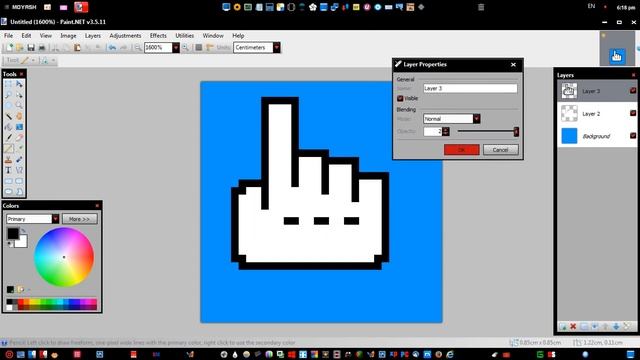Viewport: 640px width, 360px height.
Task: Add new layer icon in Layers panel
Action: [x=563, y=326]
